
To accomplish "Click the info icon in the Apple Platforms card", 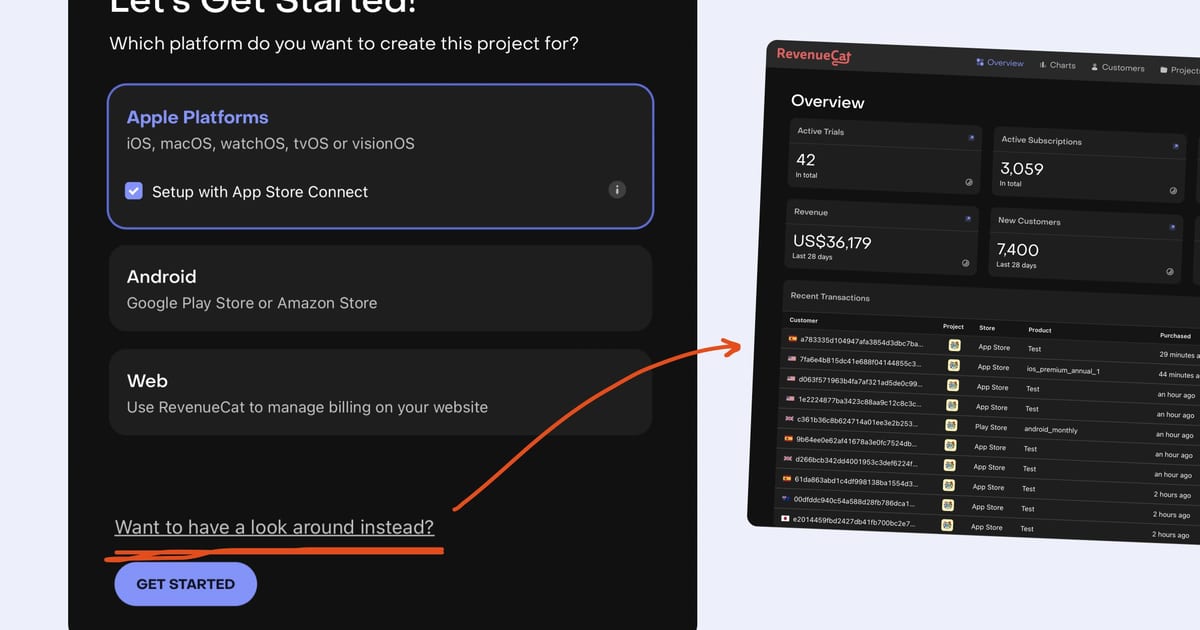I will 617,189.
